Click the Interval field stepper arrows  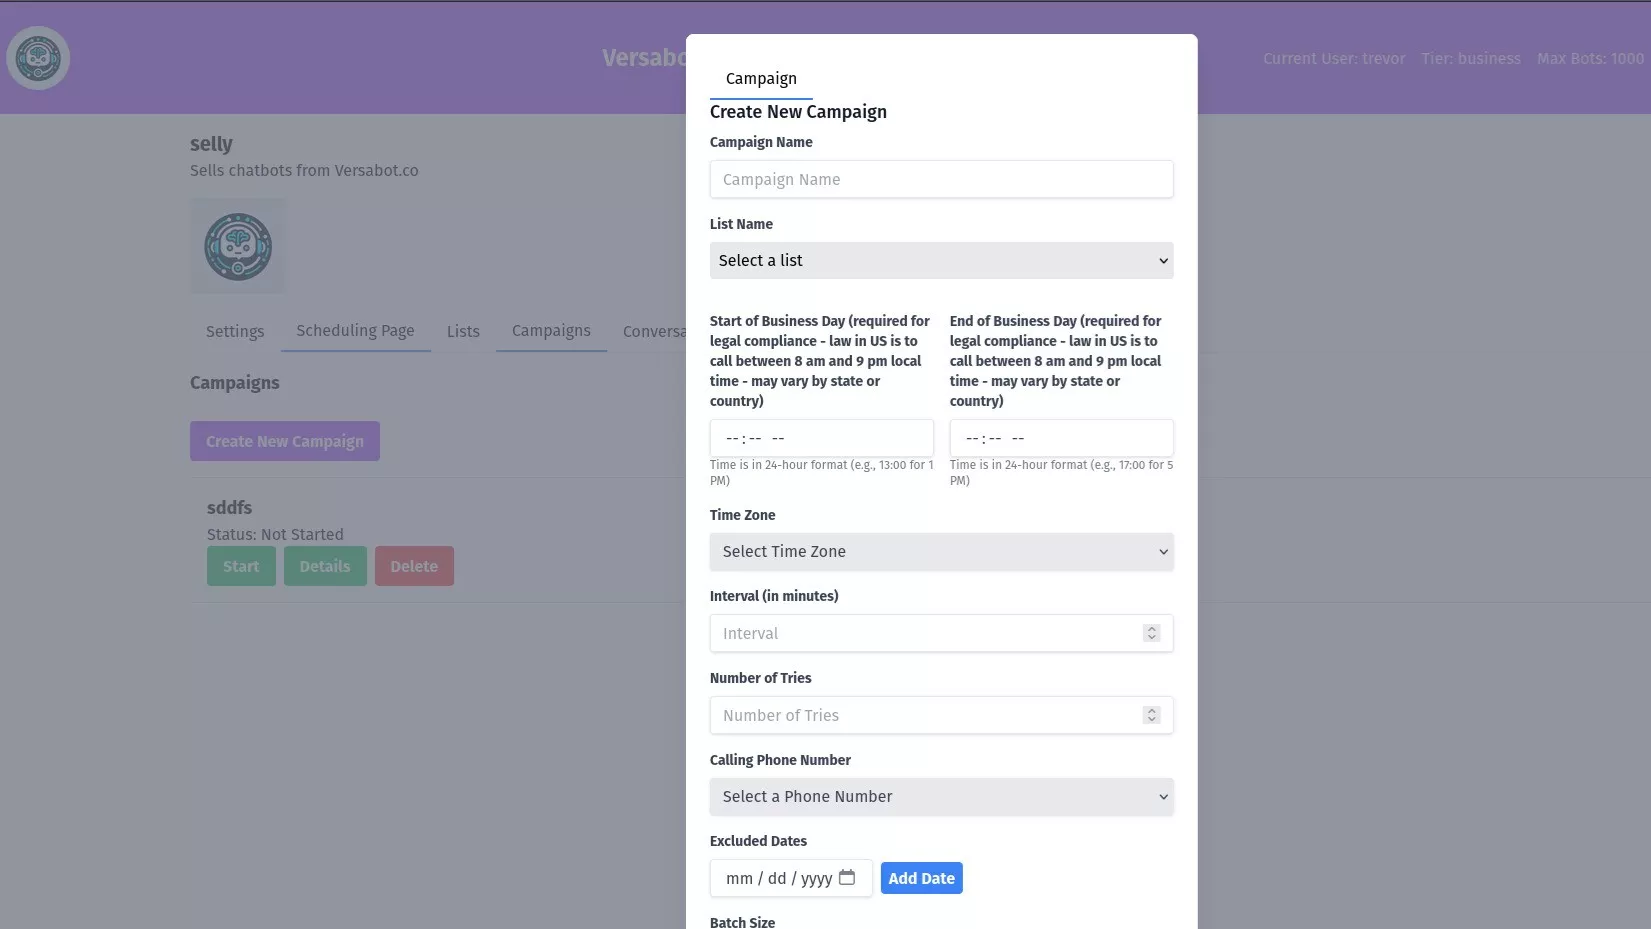coord(1151,633)
